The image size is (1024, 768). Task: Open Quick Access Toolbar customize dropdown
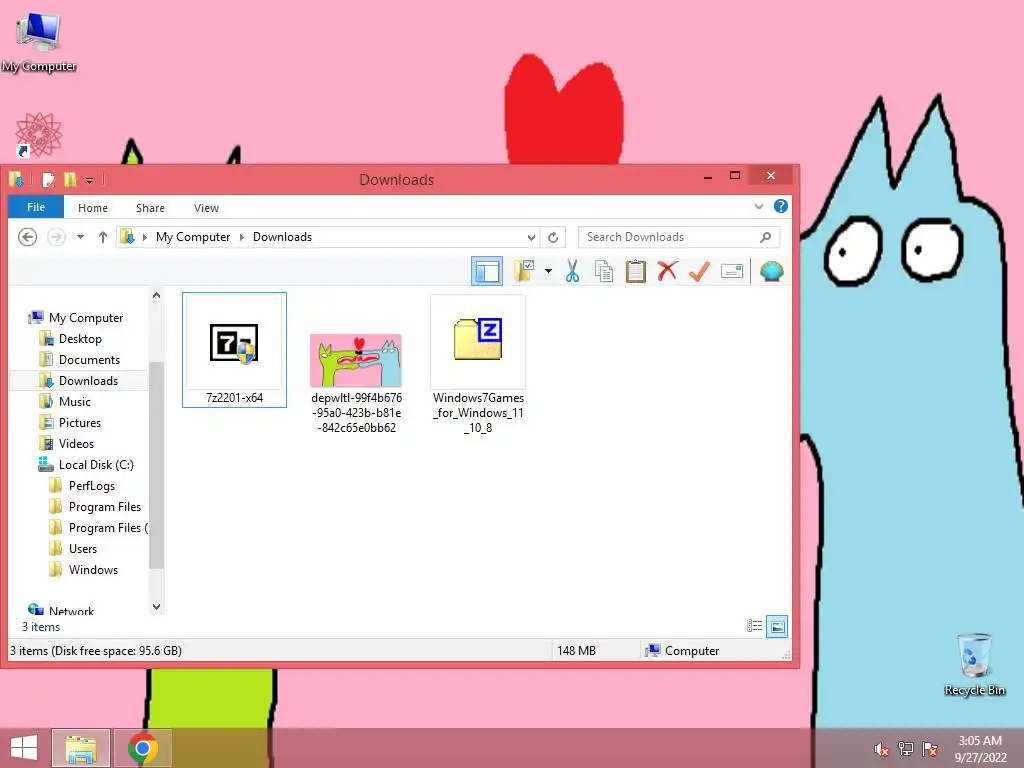click(x=89, y=180)
